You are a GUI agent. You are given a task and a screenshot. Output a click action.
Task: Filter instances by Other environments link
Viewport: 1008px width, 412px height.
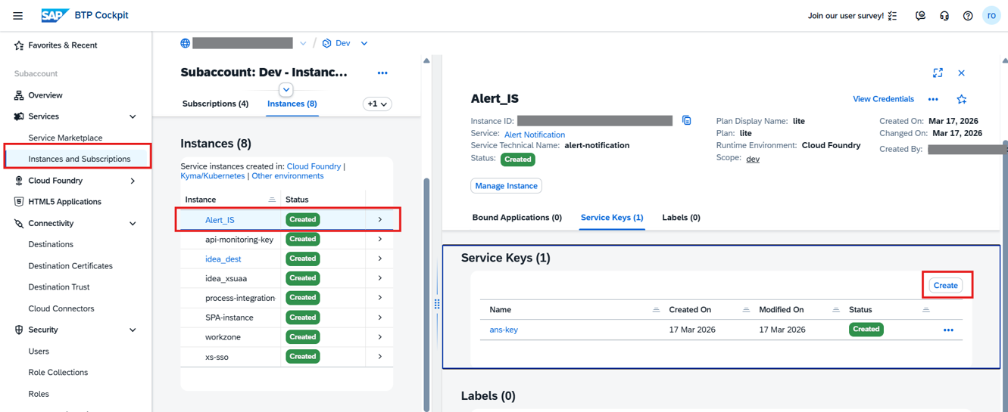click(287, 175)
